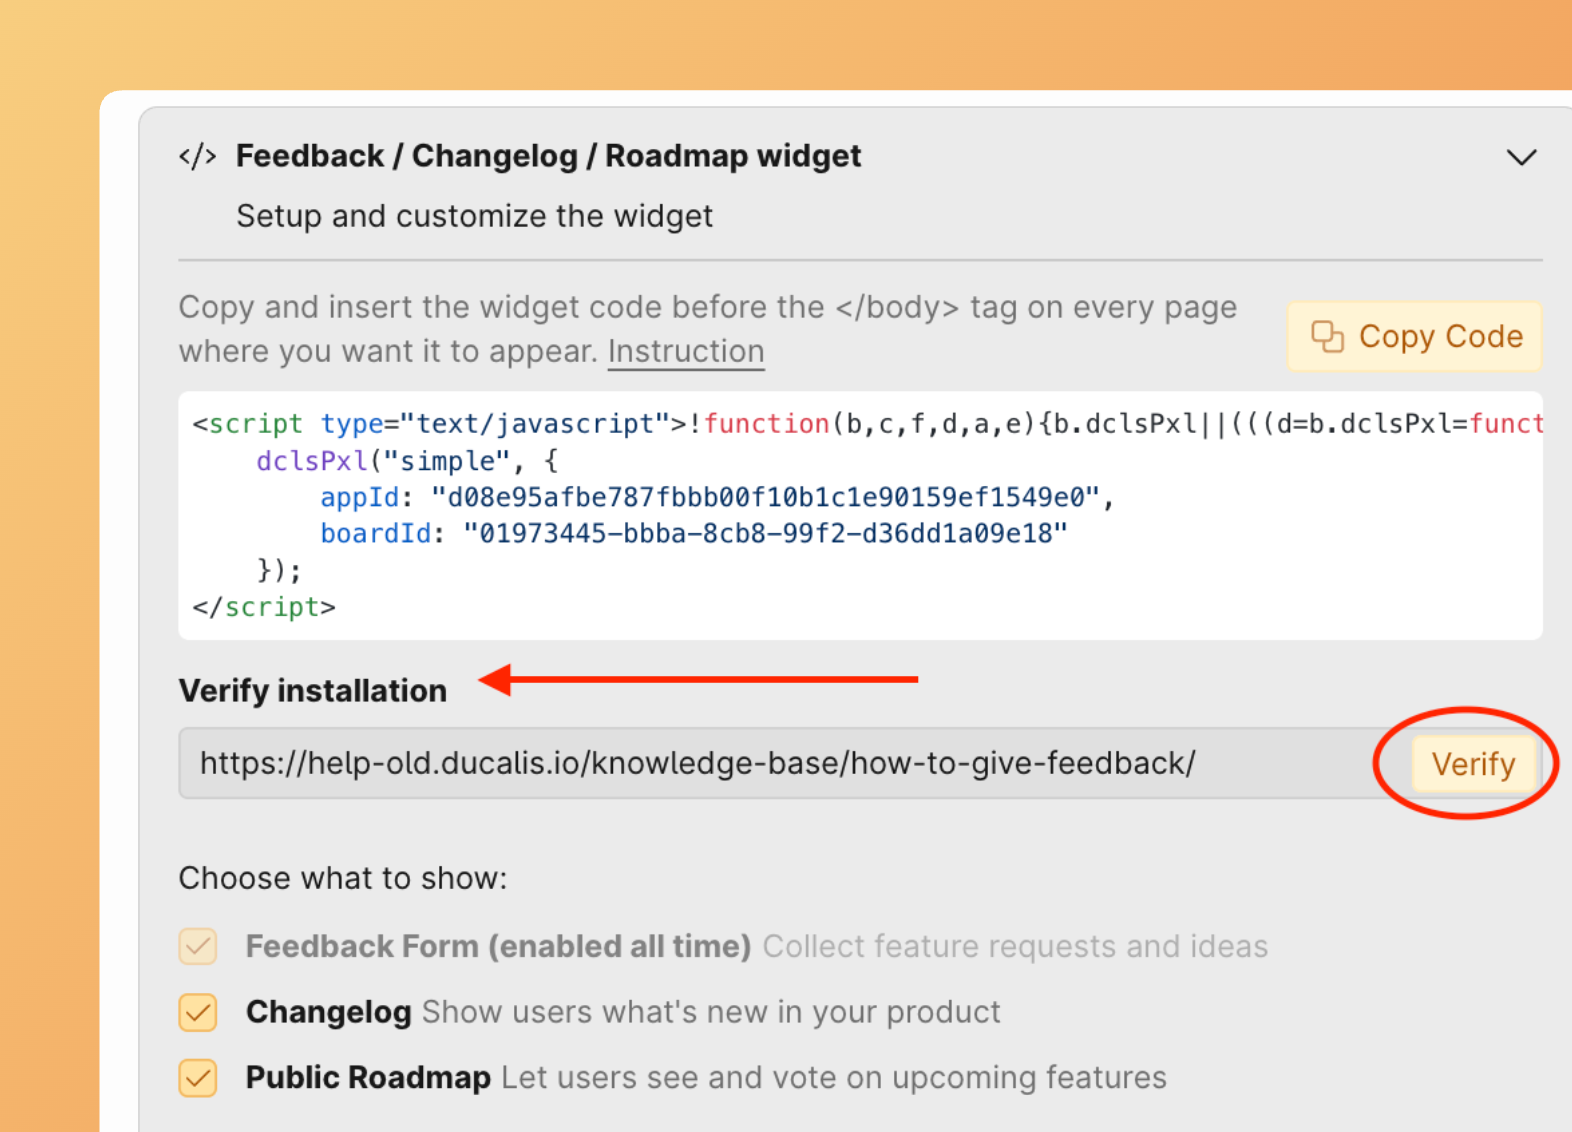Toggle the Public Roadmap checkbox
1572x1132 pixels.
click(198, 1078)
